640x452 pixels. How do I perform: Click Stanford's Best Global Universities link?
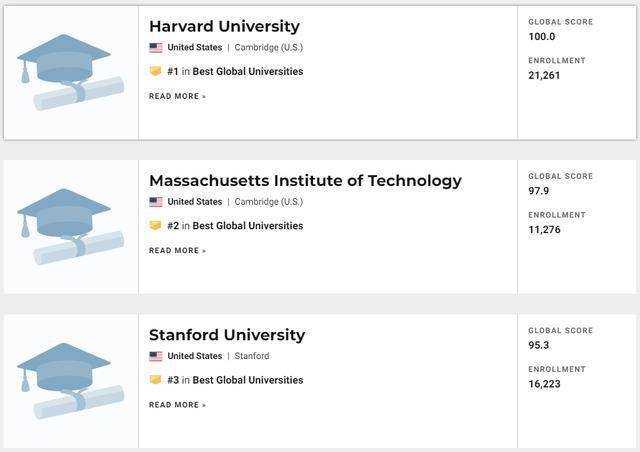[248, 380]
